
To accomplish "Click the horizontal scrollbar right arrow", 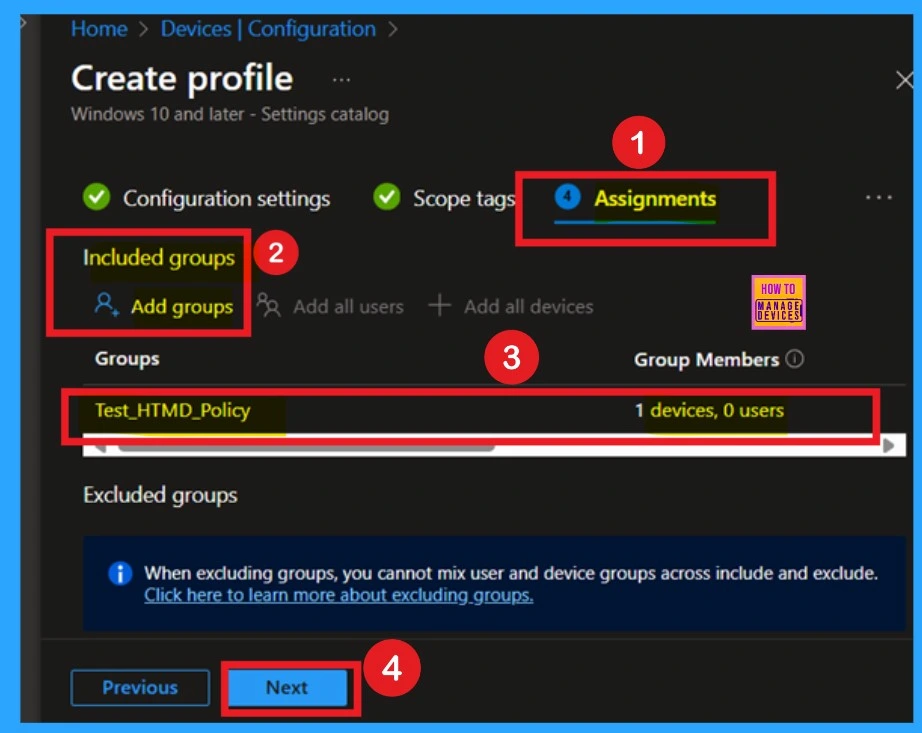I will coord(889,446).
